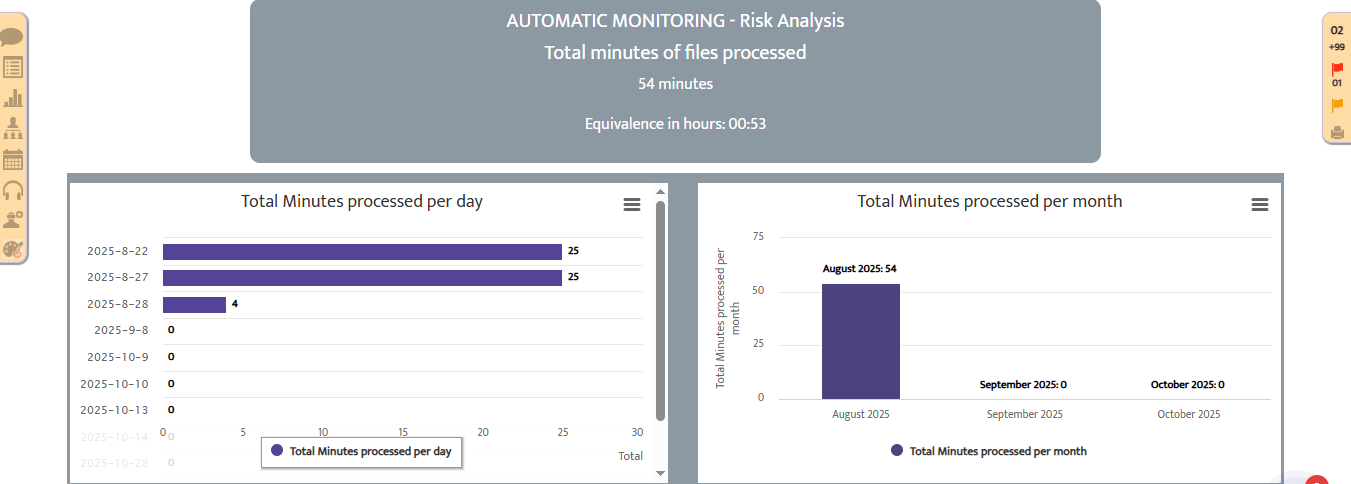1351x484 pixels.
Task: Click the August 2025 monthly bar
Action: tap(861, 341)
